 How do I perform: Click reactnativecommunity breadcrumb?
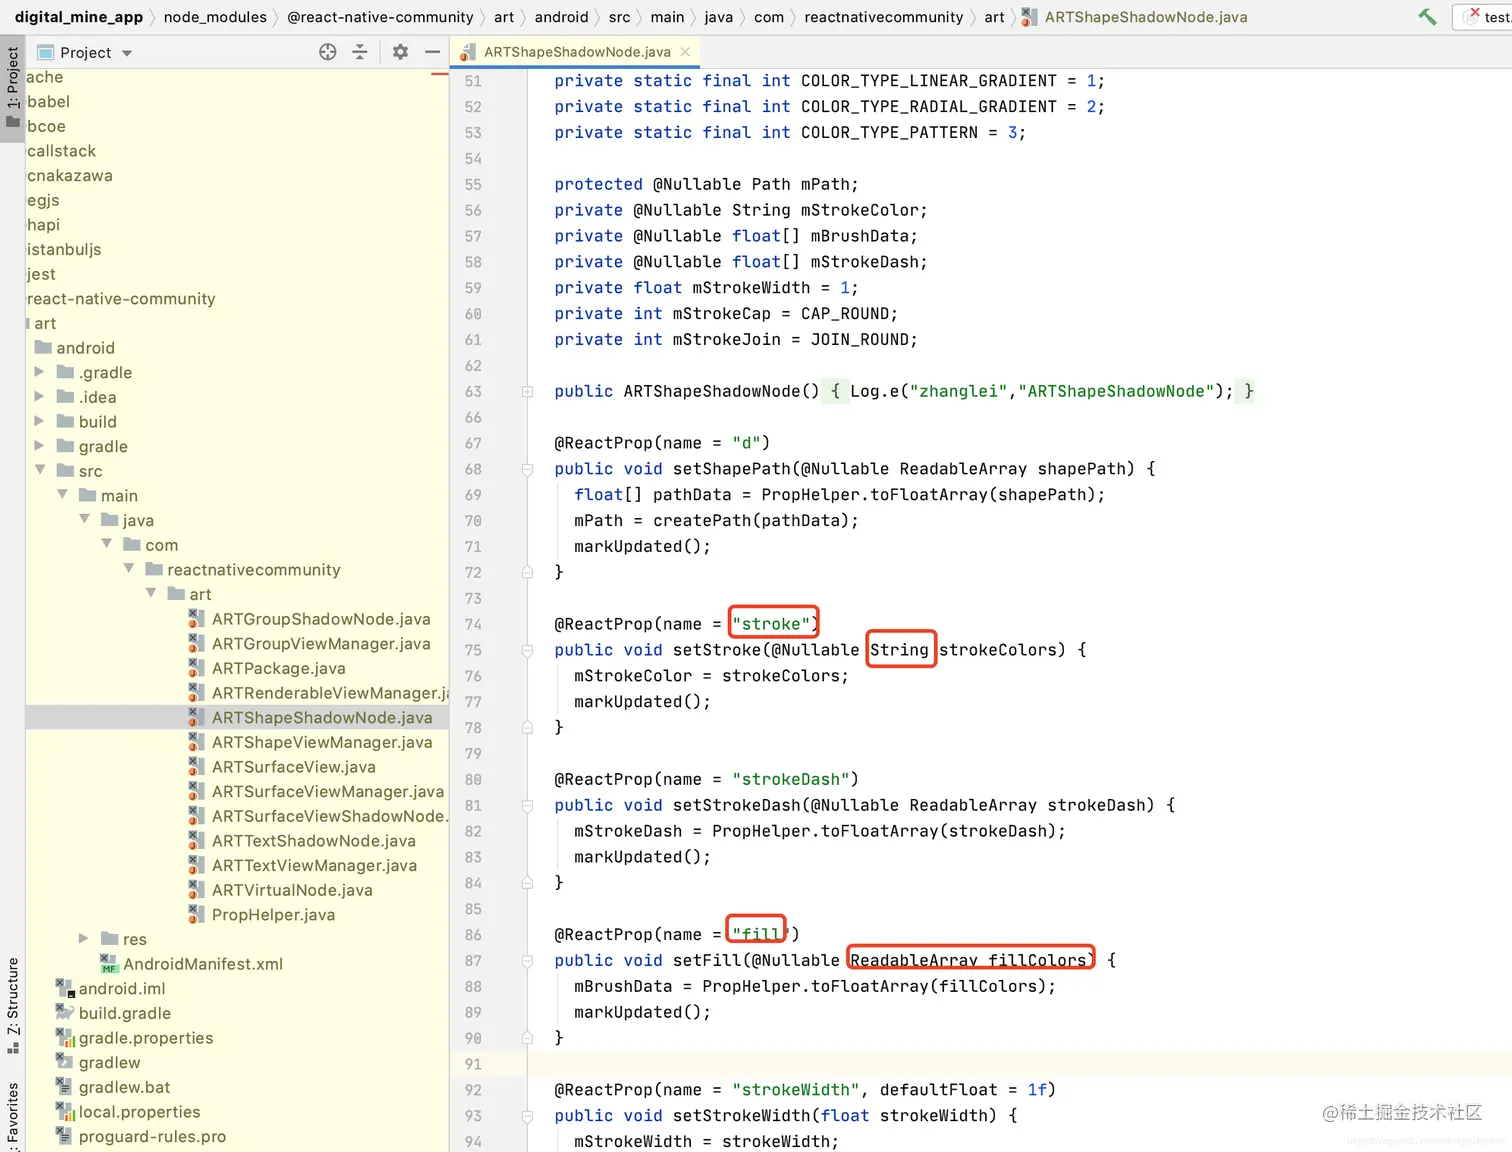(884, 17)
